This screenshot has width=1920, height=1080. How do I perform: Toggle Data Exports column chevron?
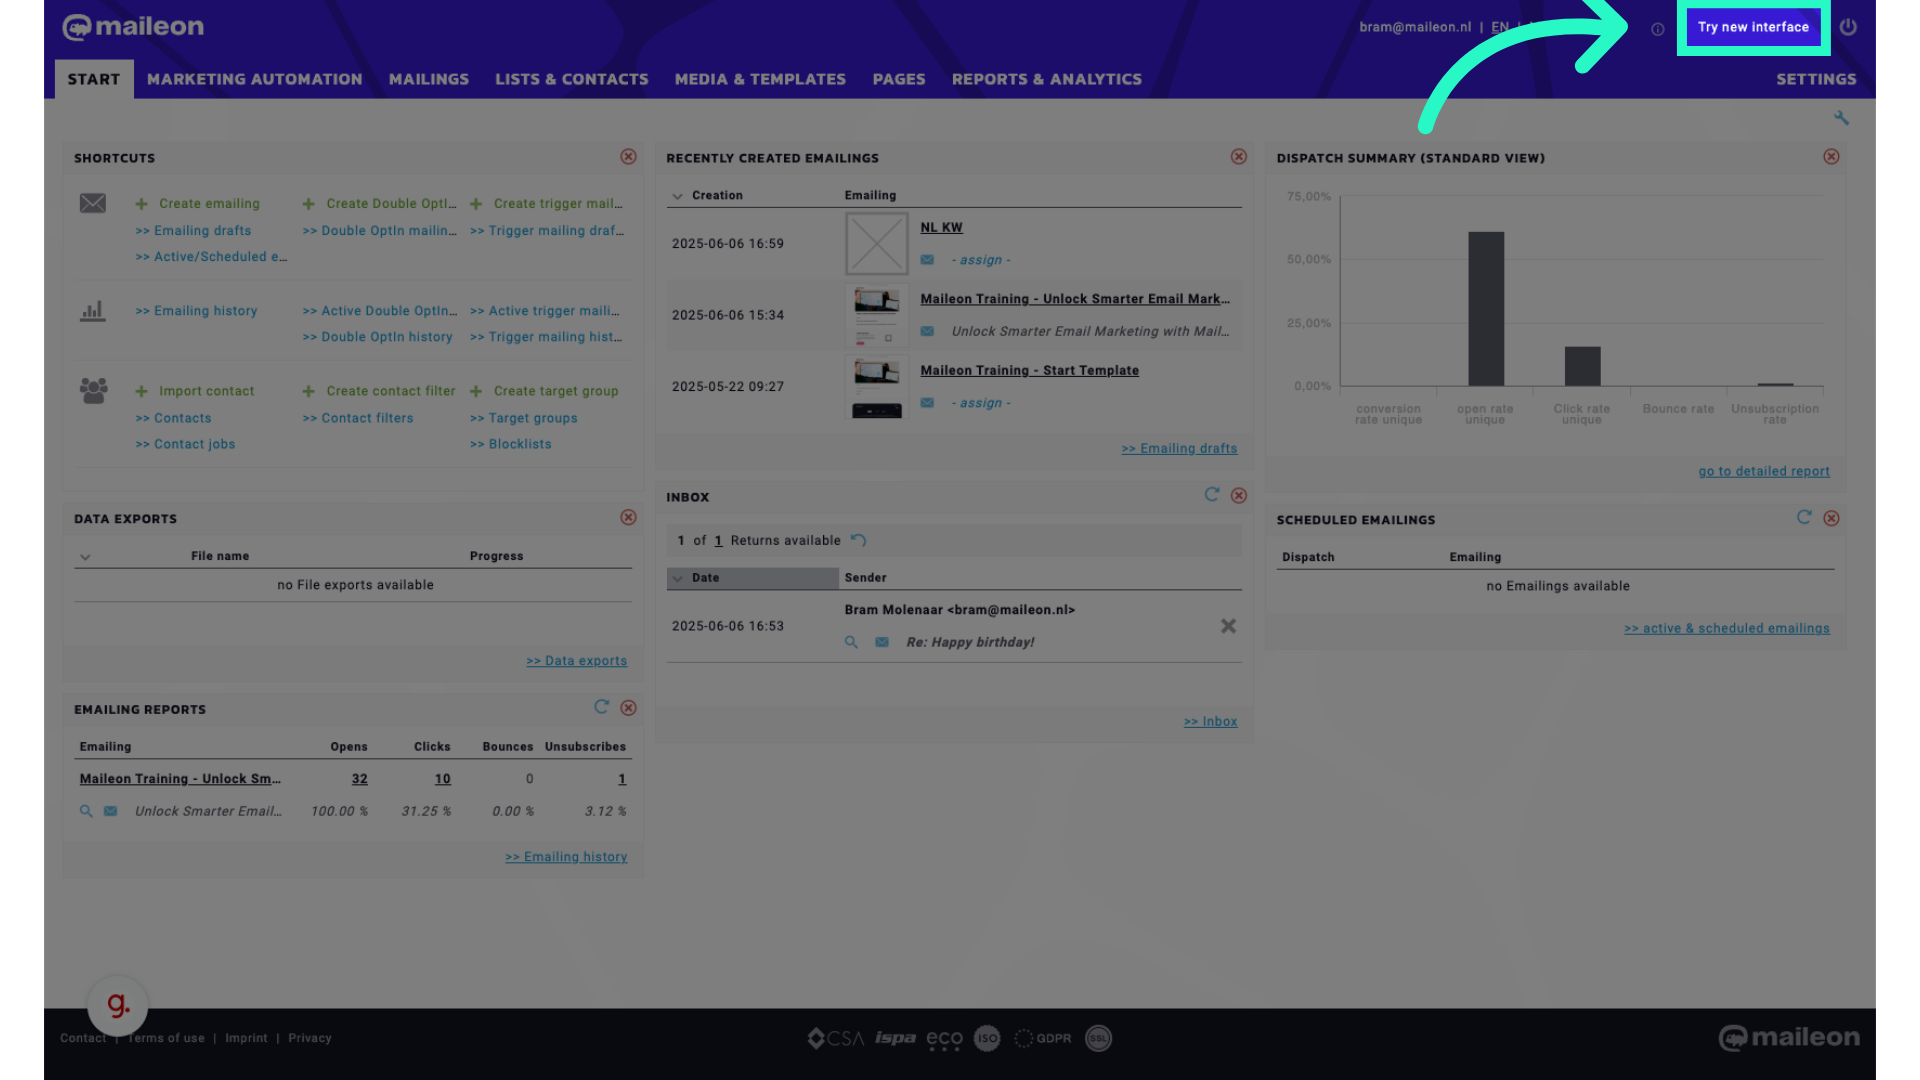(x=85, y=557)
